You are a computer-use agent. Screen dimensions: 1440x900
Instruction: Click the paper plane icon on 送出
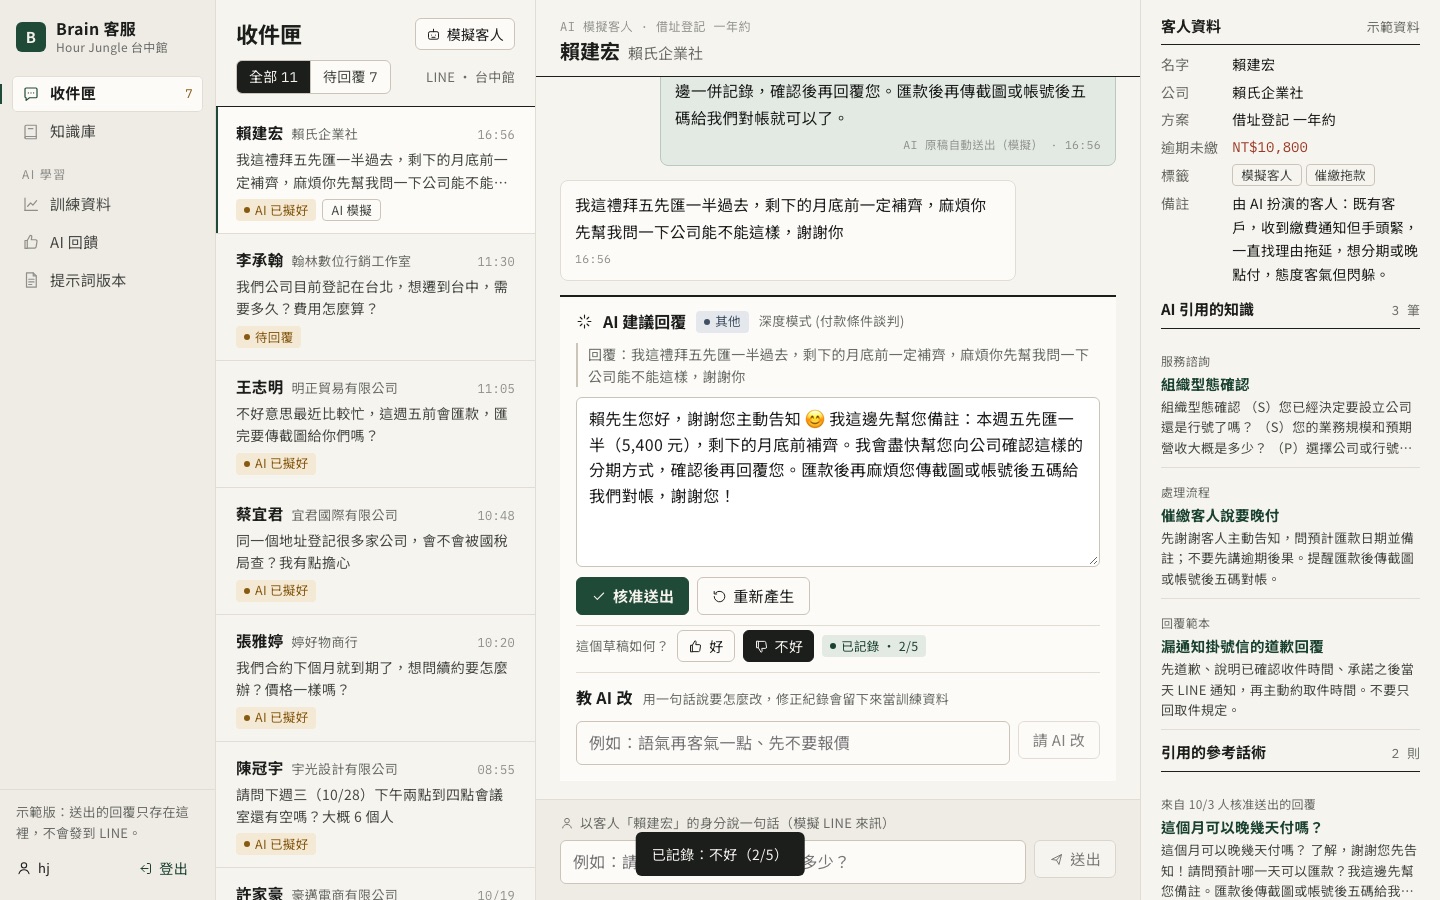coord(1056,859)
